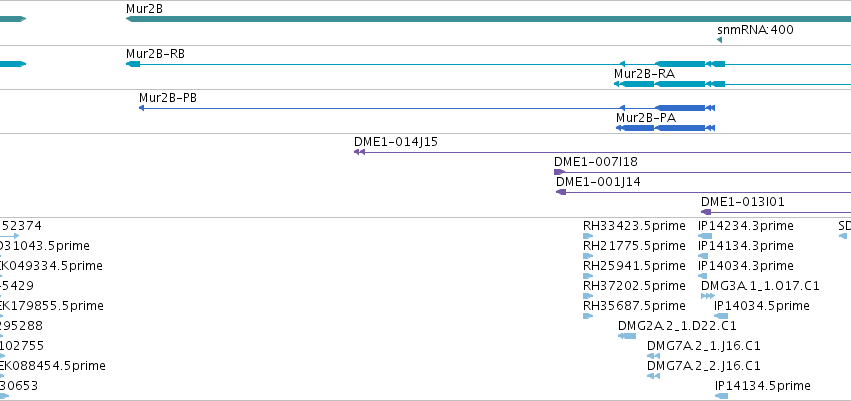Click the RH25941.5prime arrow glyph
851x401 pixels.
(588, 276)
